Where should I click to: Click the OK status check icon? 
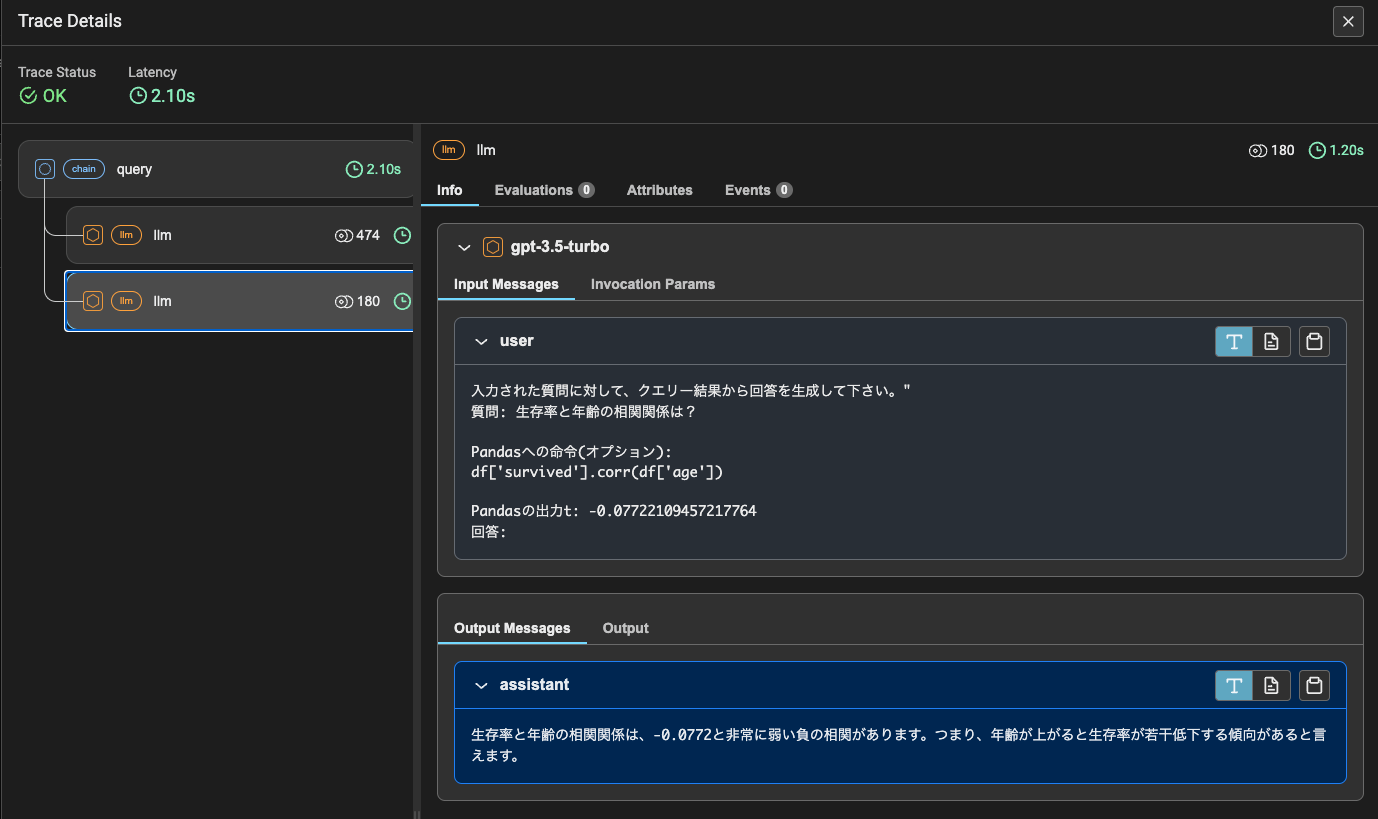click(x=28, y=97)
